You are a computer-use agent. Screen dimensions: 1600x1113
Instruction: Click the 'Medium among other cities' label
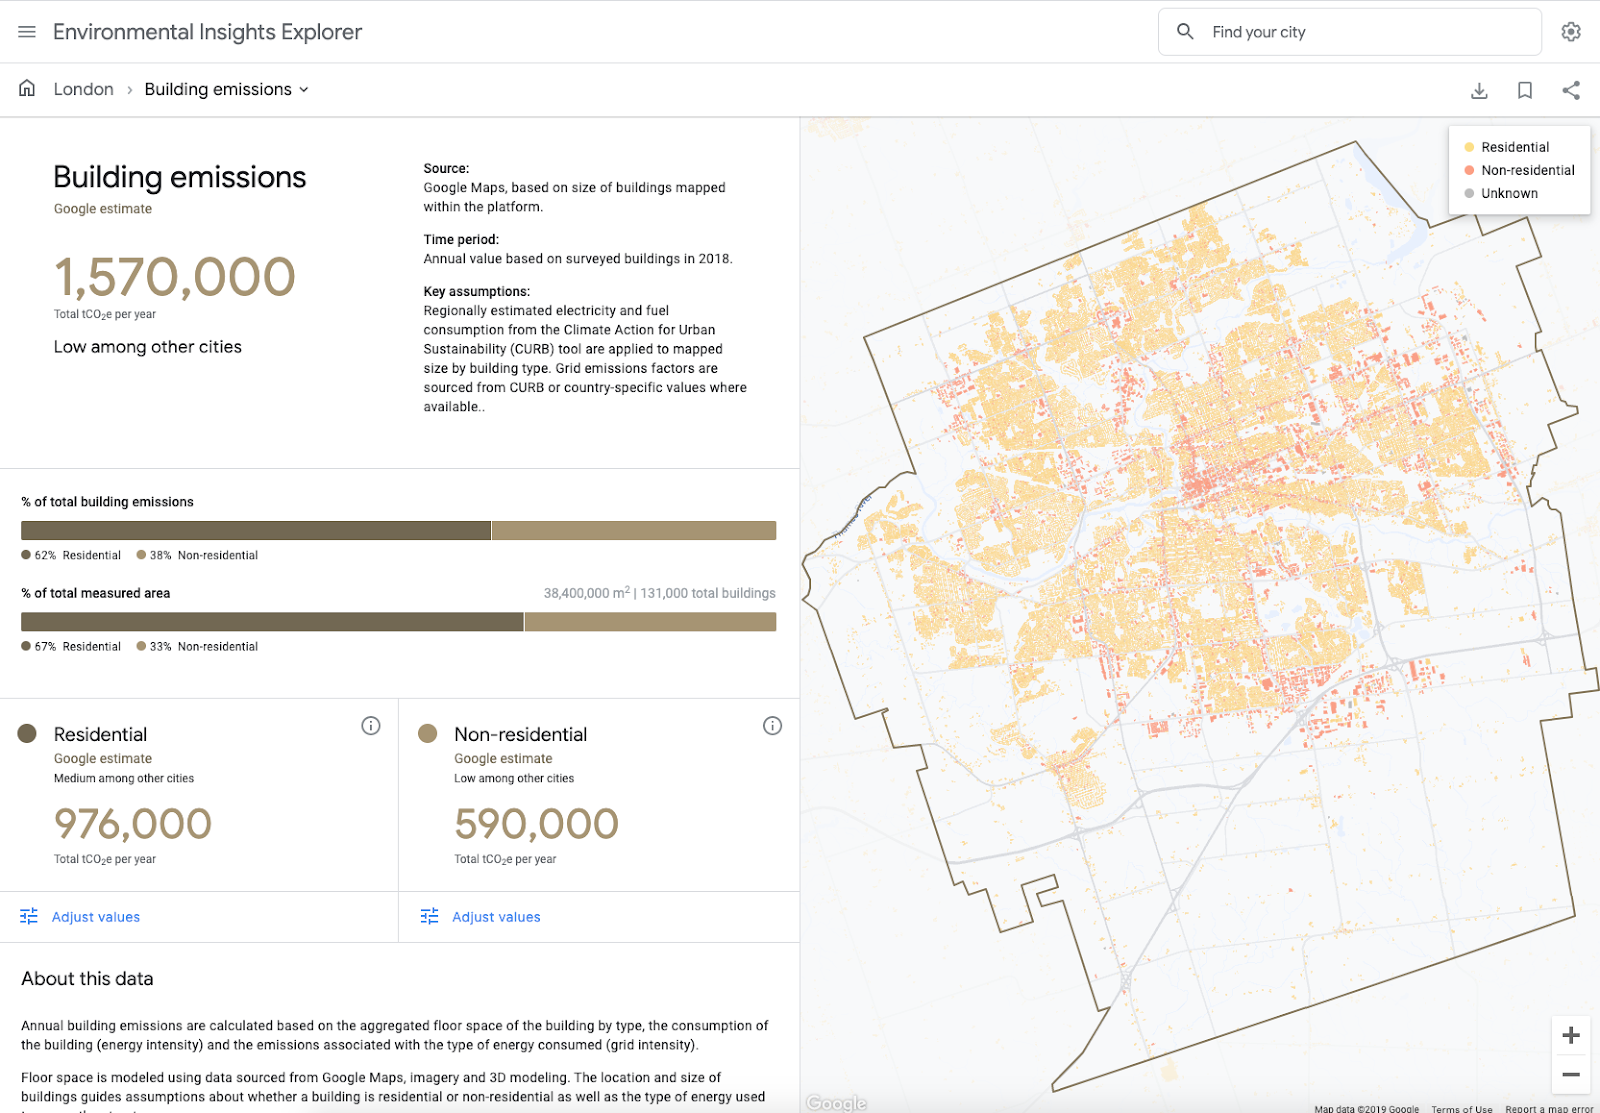pyautogui.click(x=124, y=778)
